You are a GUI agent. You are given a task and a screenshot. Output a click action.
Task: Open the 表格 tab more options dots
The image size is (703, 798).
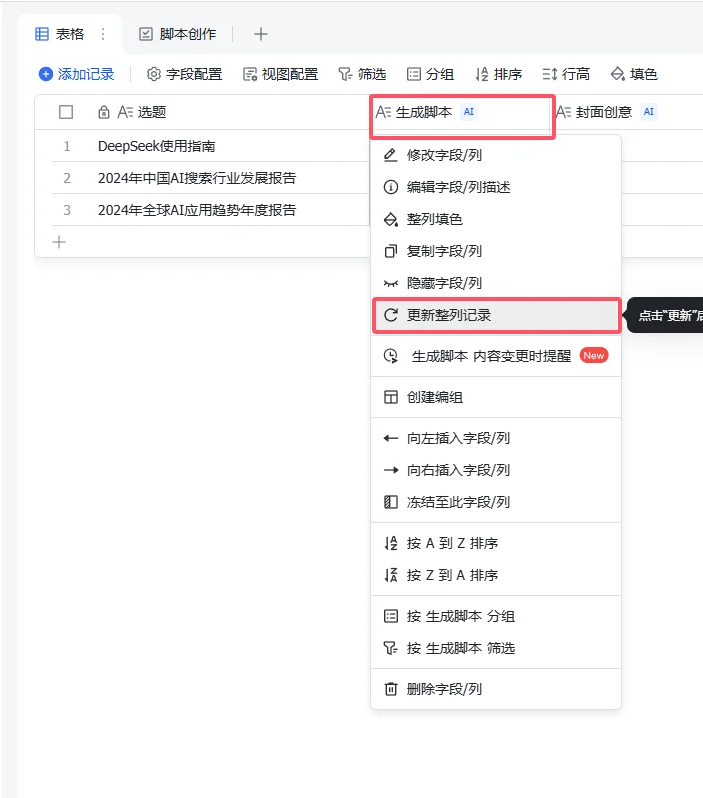pyautogui.click(x=103, y=34)
